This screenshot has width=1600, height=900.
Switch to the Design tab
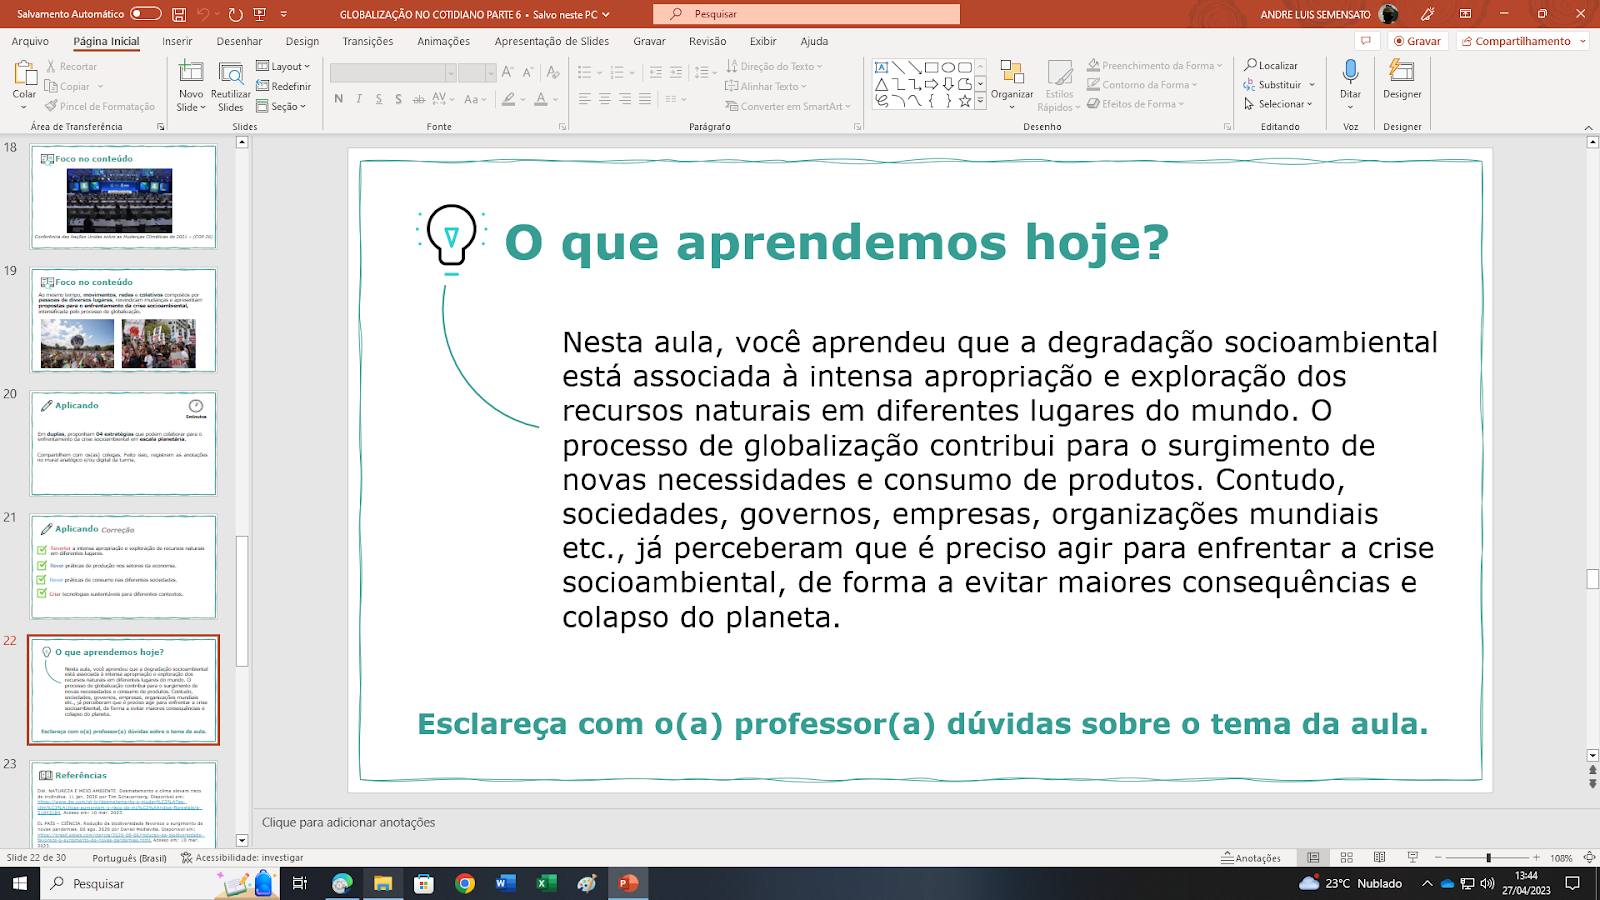pos(302,41)
